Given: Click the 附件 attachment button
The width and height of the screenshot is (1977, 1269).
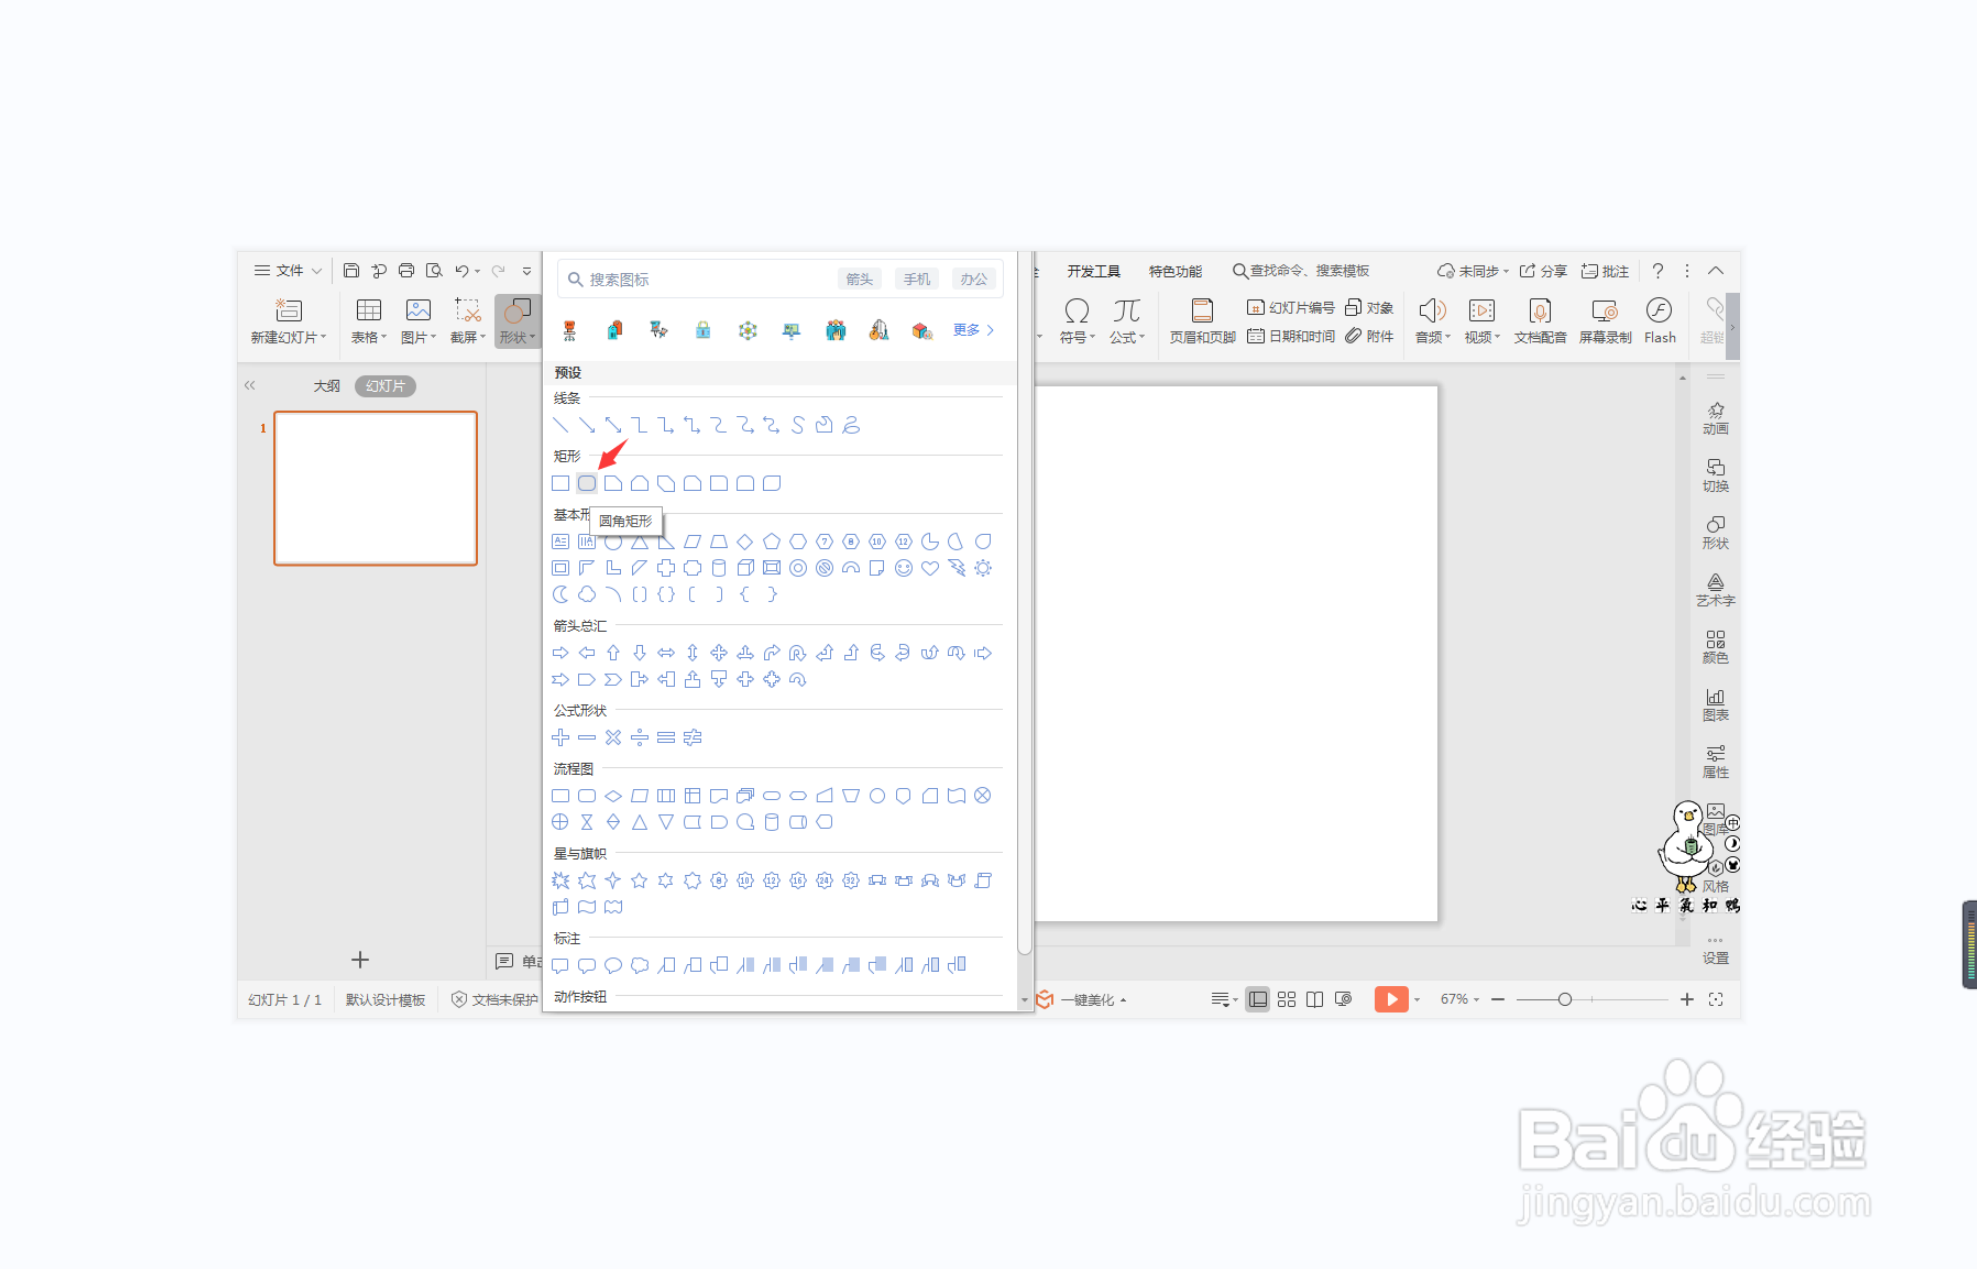Looking at the screenshot, I should tap(1369, 337).
